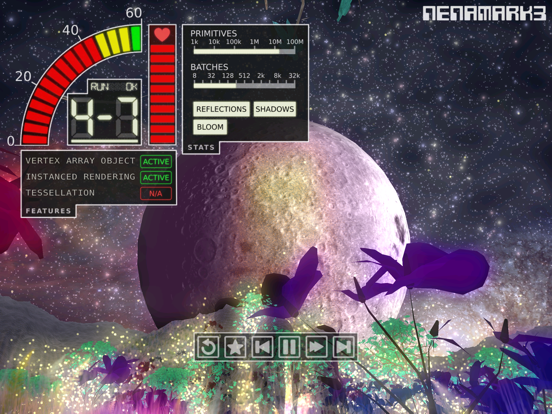Skip to the next scene
Image resolution: width=552 pixels, height=414 pixels.
pyautogui.click(x=343, y=347)
